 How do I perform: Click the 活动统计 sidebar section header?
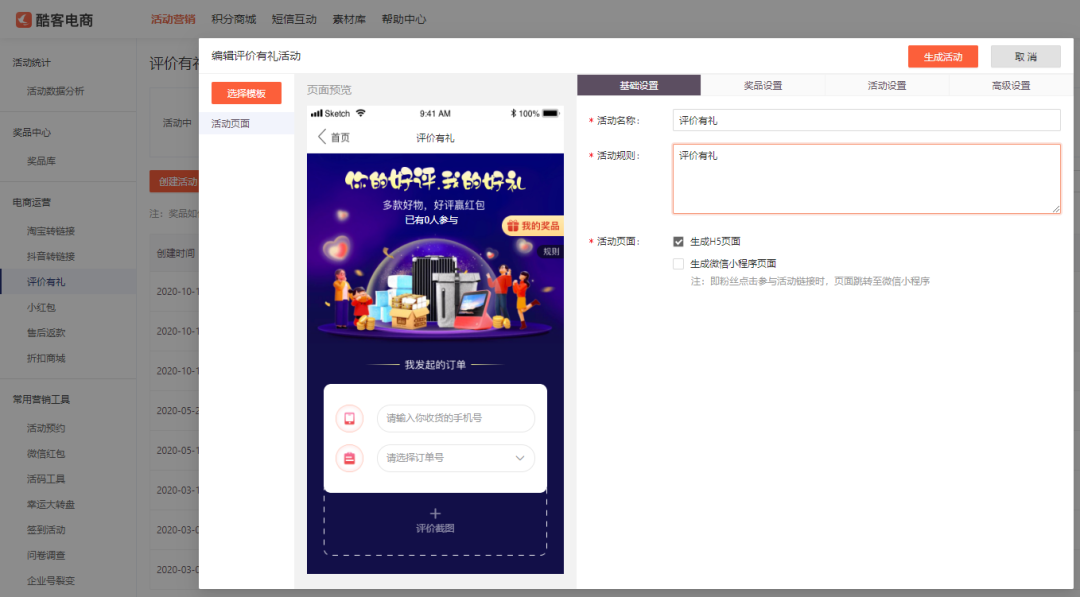coord(32,63)
